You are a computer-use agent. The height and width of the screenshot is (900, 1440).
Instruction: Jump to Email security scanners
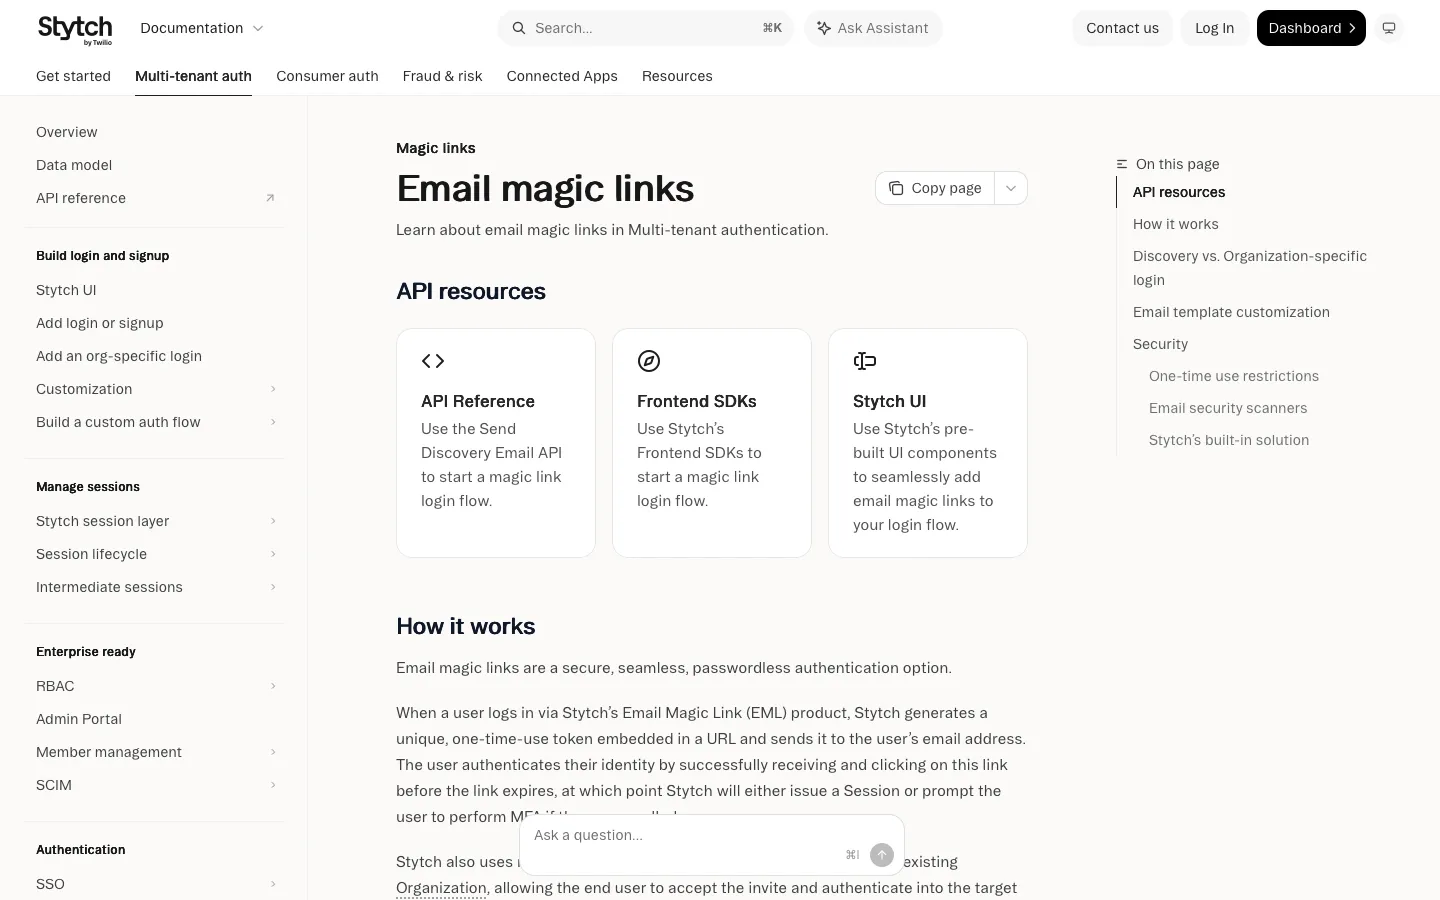point(1228,408)
